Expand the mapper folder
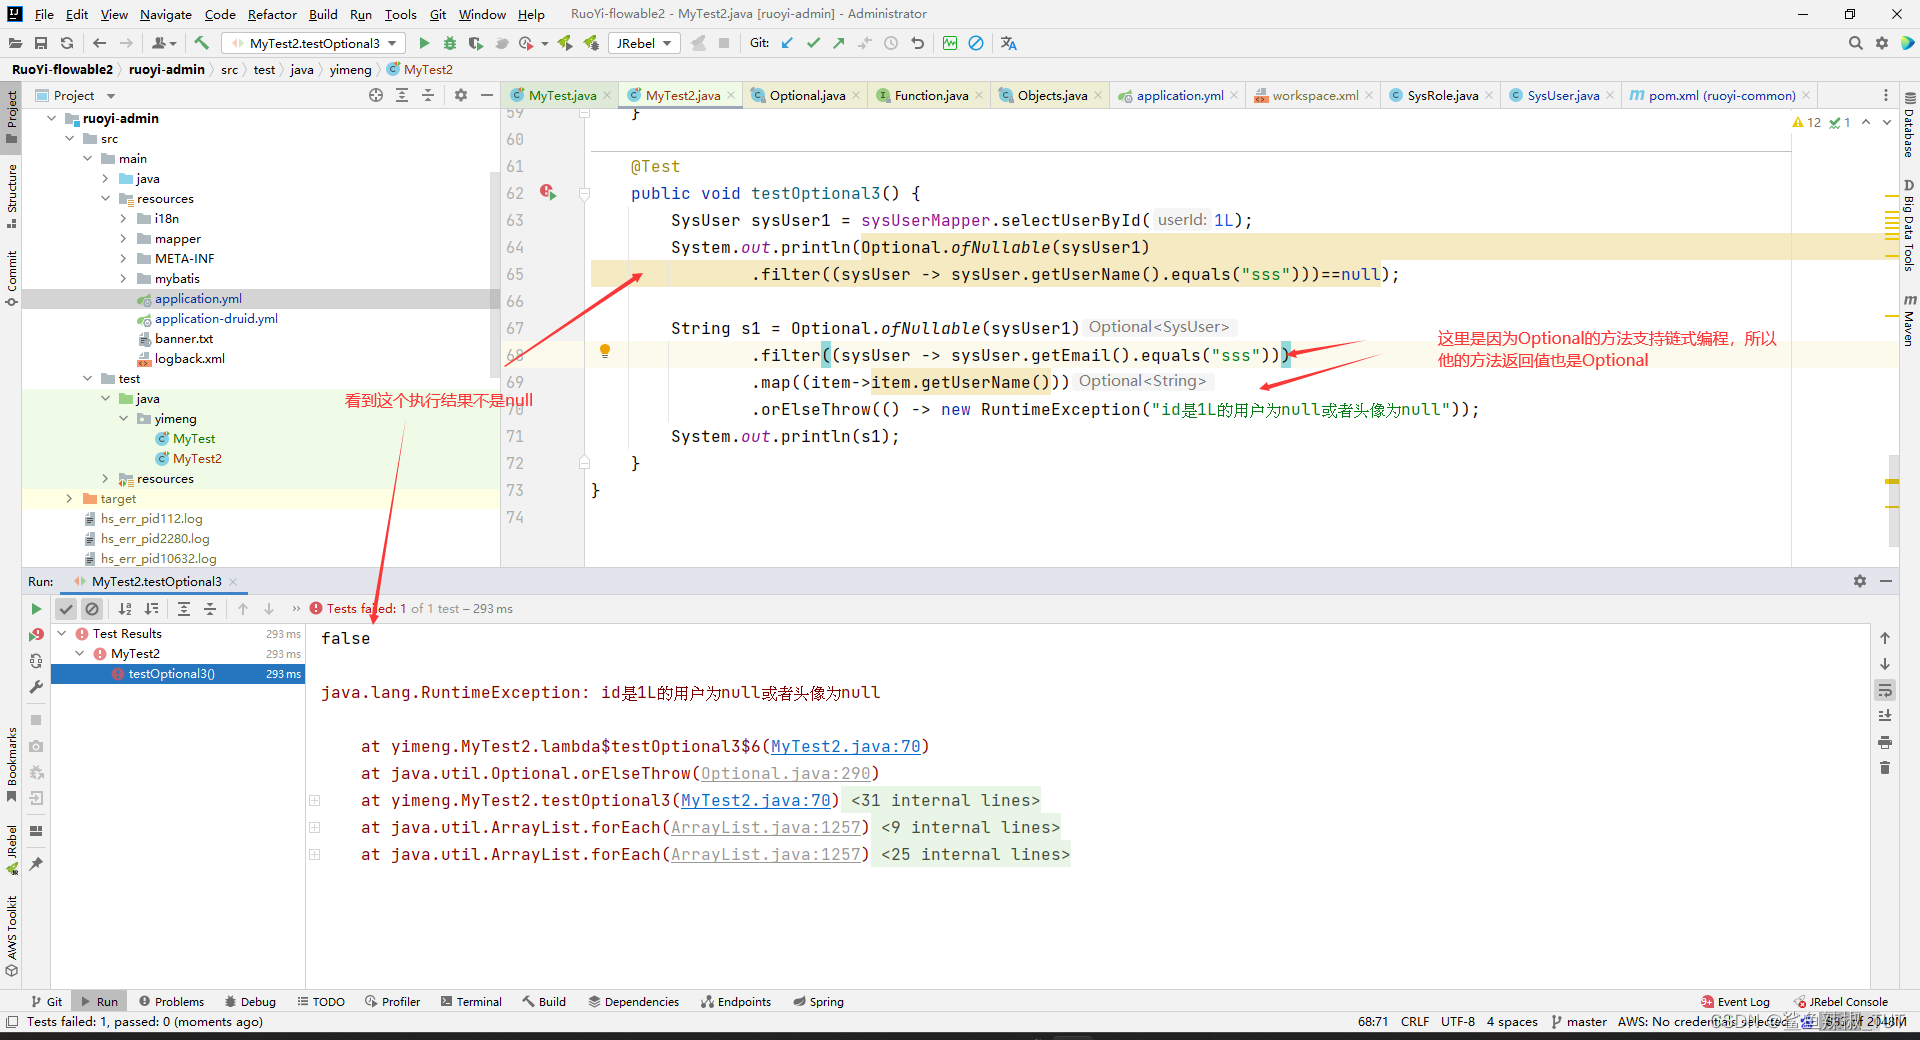The image size is (1920, 1040). 123,238
